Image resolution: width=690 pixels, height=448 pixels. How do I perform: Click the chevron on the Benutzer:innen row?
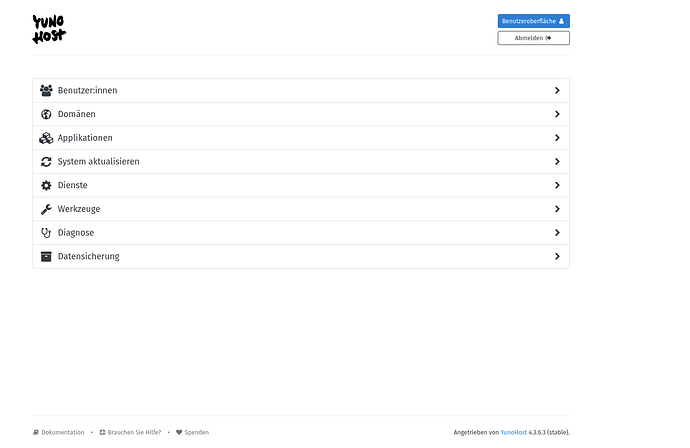(557, 90)
